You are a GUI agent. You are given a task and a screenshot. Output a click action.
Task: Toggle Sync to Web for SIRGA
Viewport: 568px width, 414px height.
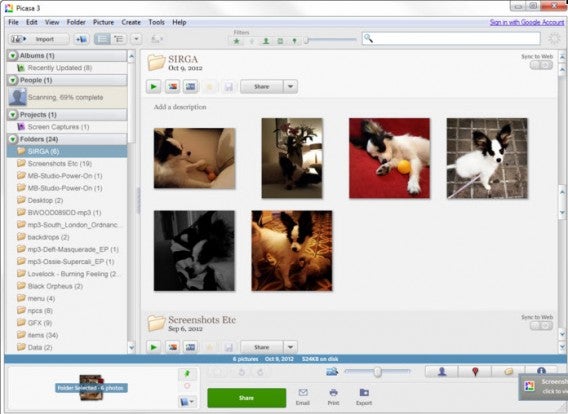541,65
